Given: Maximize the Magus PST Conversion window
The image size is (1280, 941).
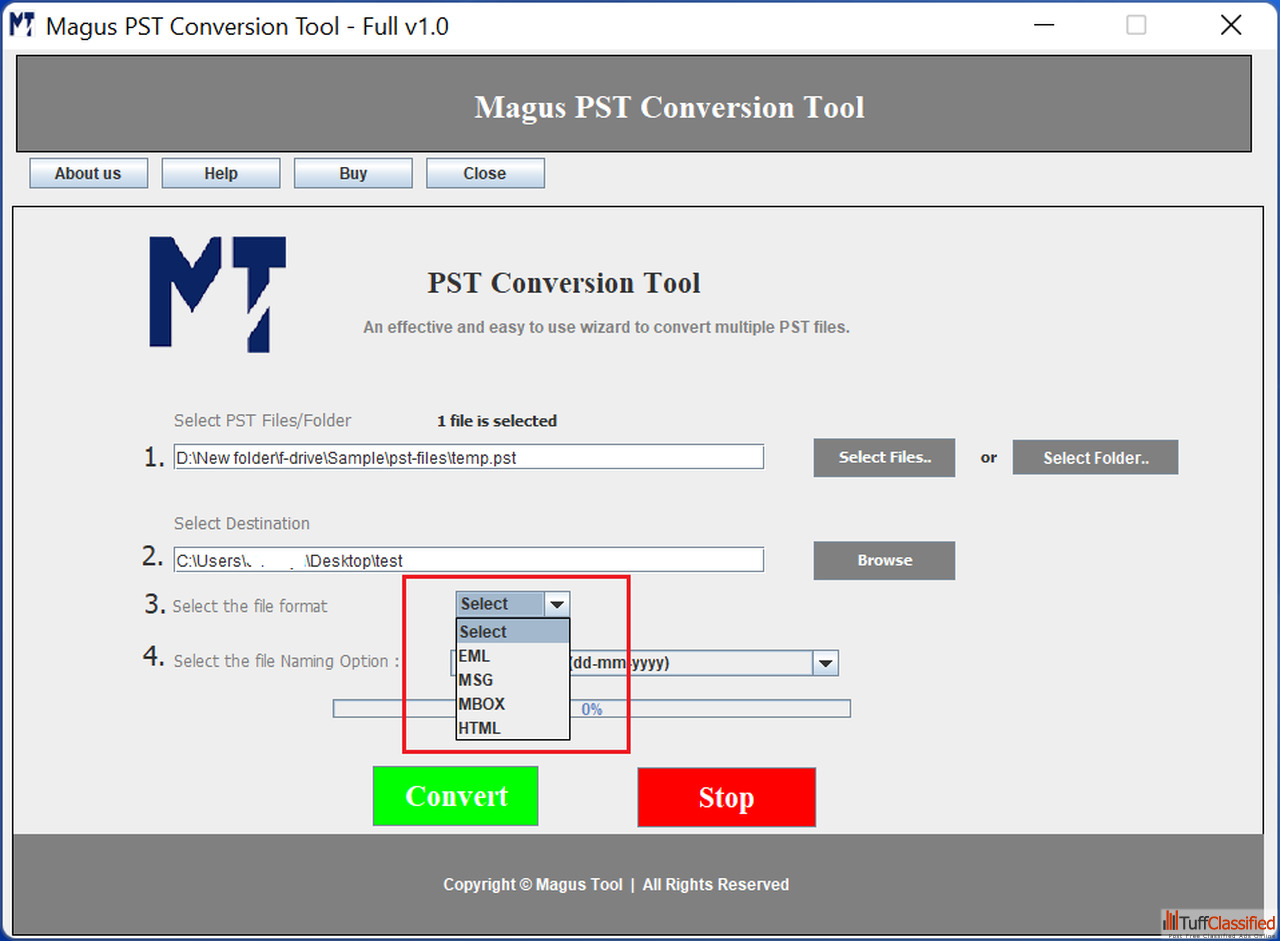Looking at the screenshot, I should pos(1136,25).
